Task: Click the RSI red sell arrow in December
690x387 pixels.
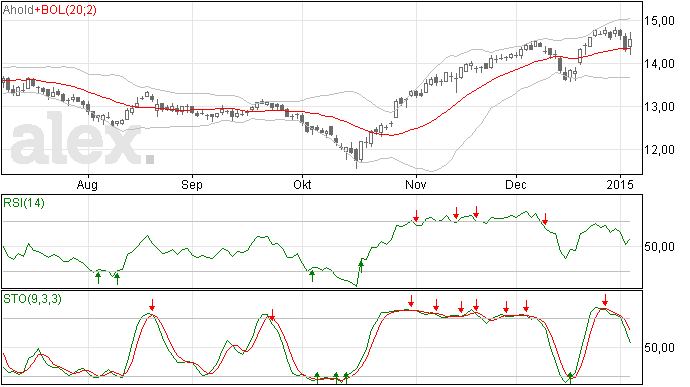Action: pyautogui.click(x=545, y=219)
